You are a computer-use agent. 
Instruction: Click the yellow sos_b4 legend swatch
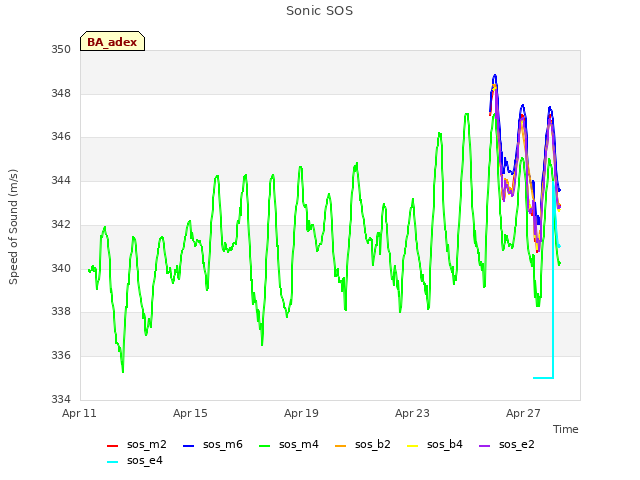[413, 446]
